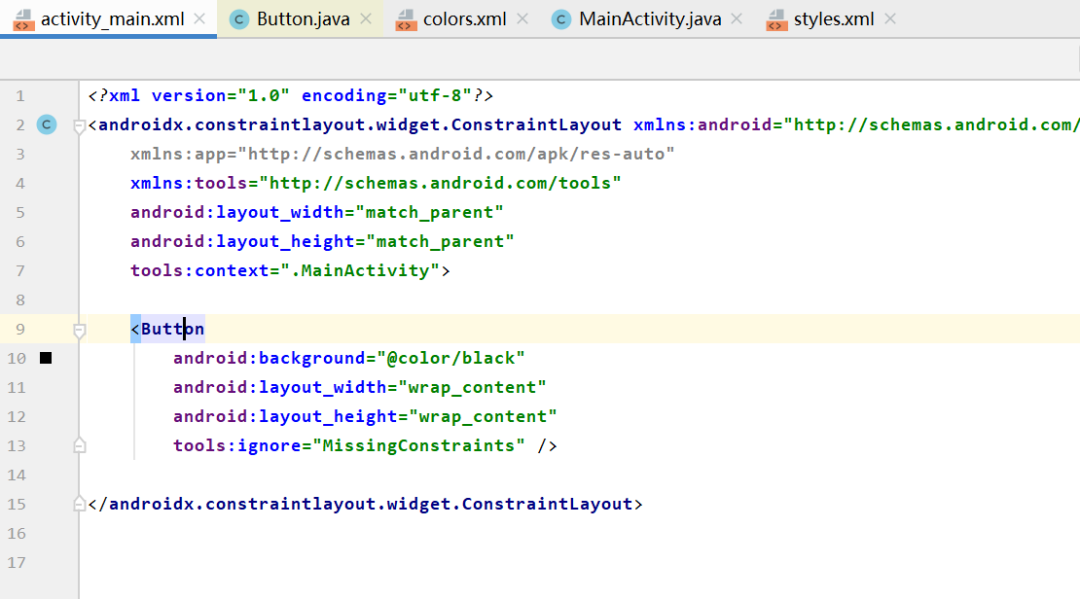Click the fold end marker on line 13
The image size is (1080, 599).
[x=79, y=445]
